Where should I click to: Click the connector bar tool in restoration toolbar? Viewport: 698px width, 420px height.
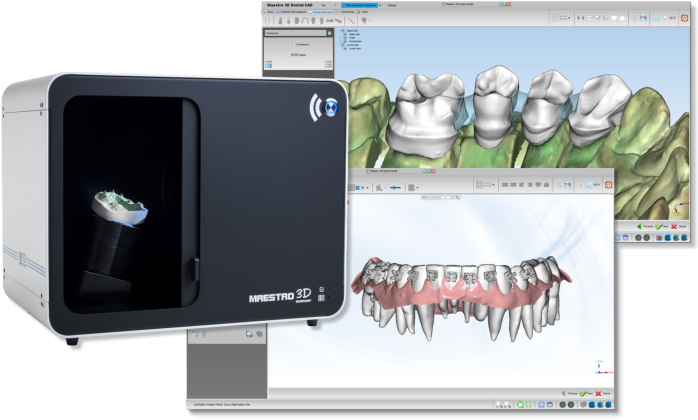(x=330, y=21)
